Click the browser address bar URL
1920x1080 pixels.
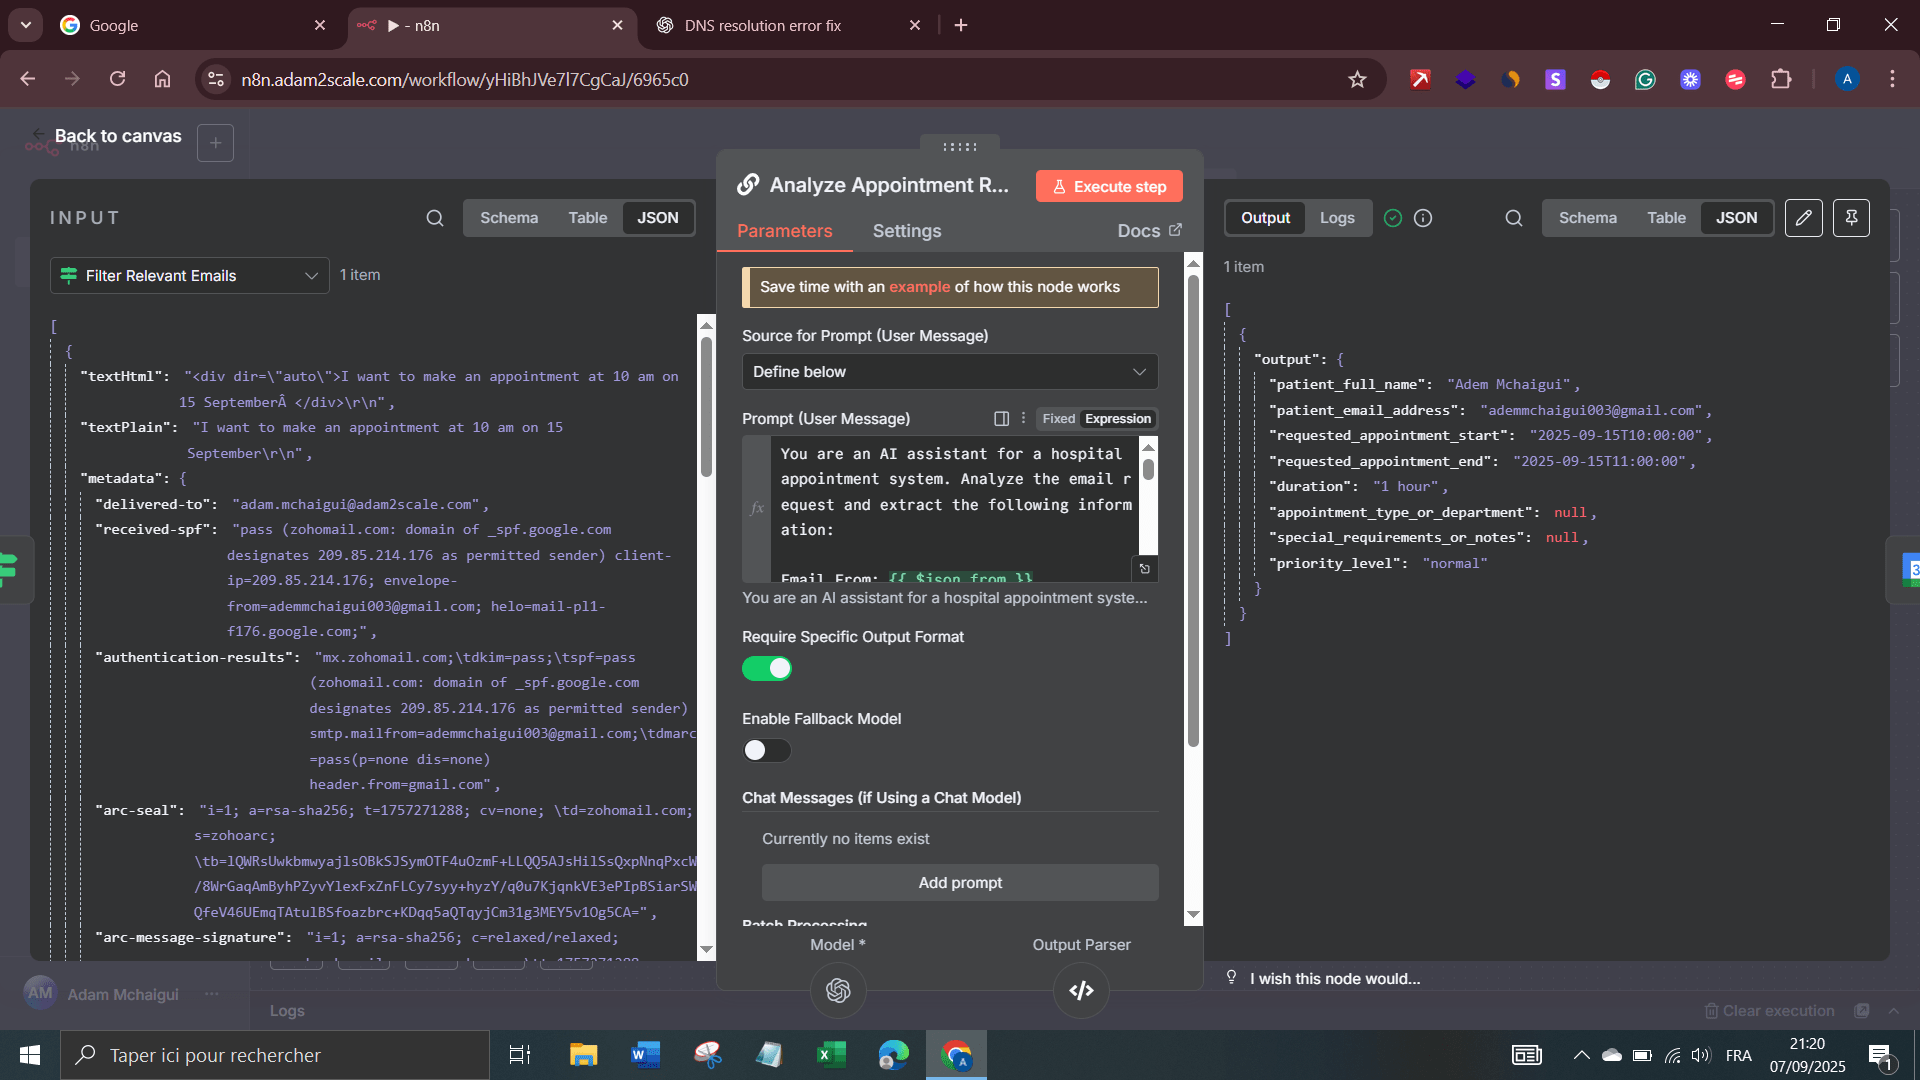coord(465,79)
